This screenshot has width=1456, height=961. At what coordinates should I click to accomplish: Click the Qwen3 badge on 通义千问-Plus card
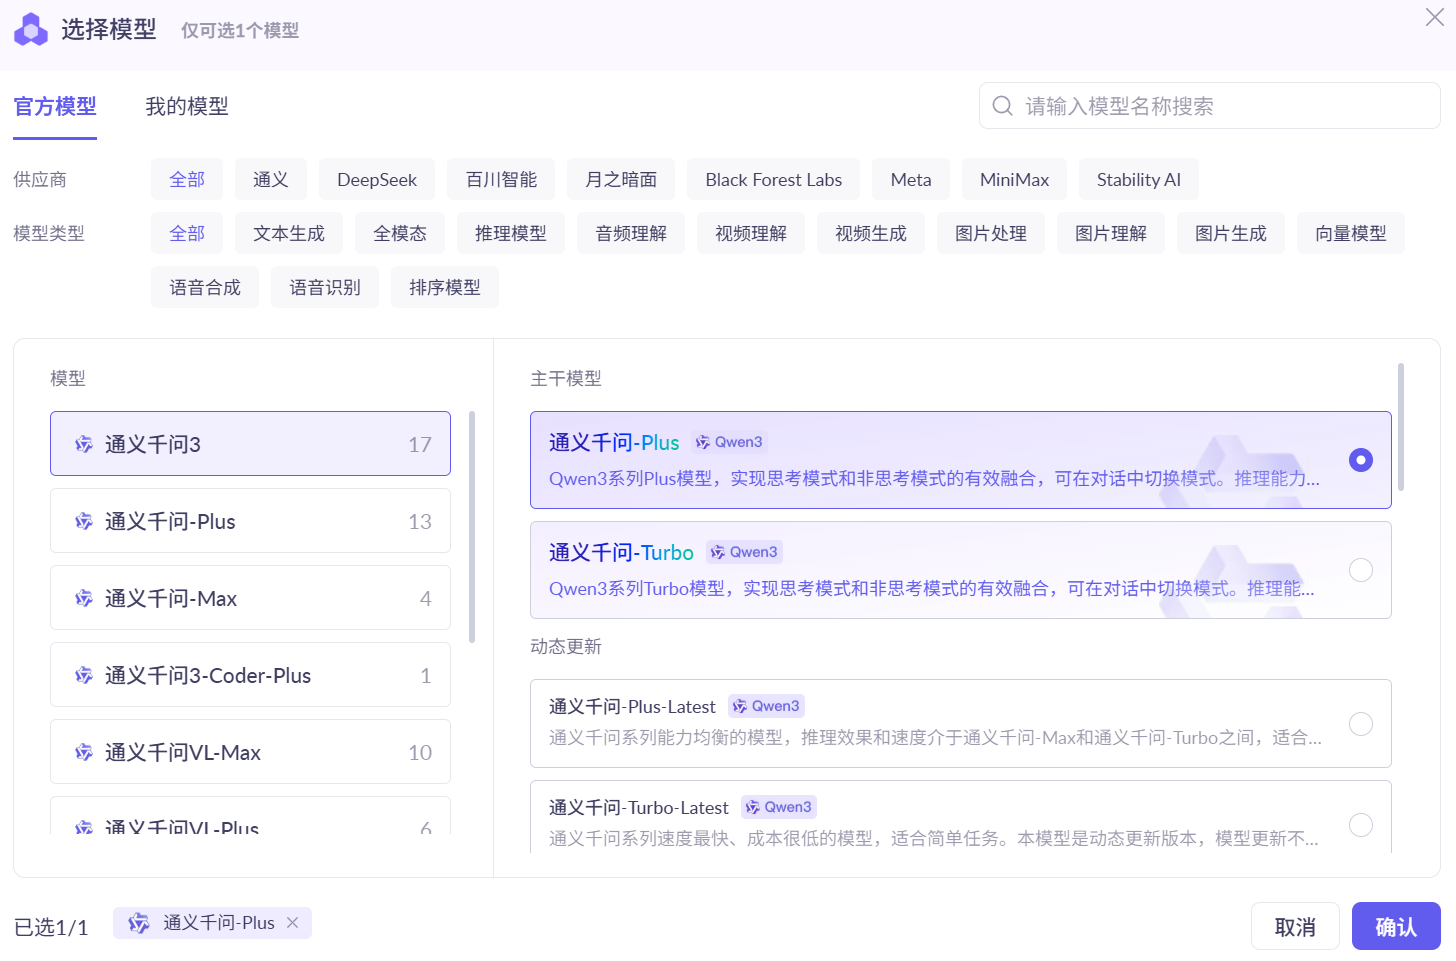[x=729, y=442]
